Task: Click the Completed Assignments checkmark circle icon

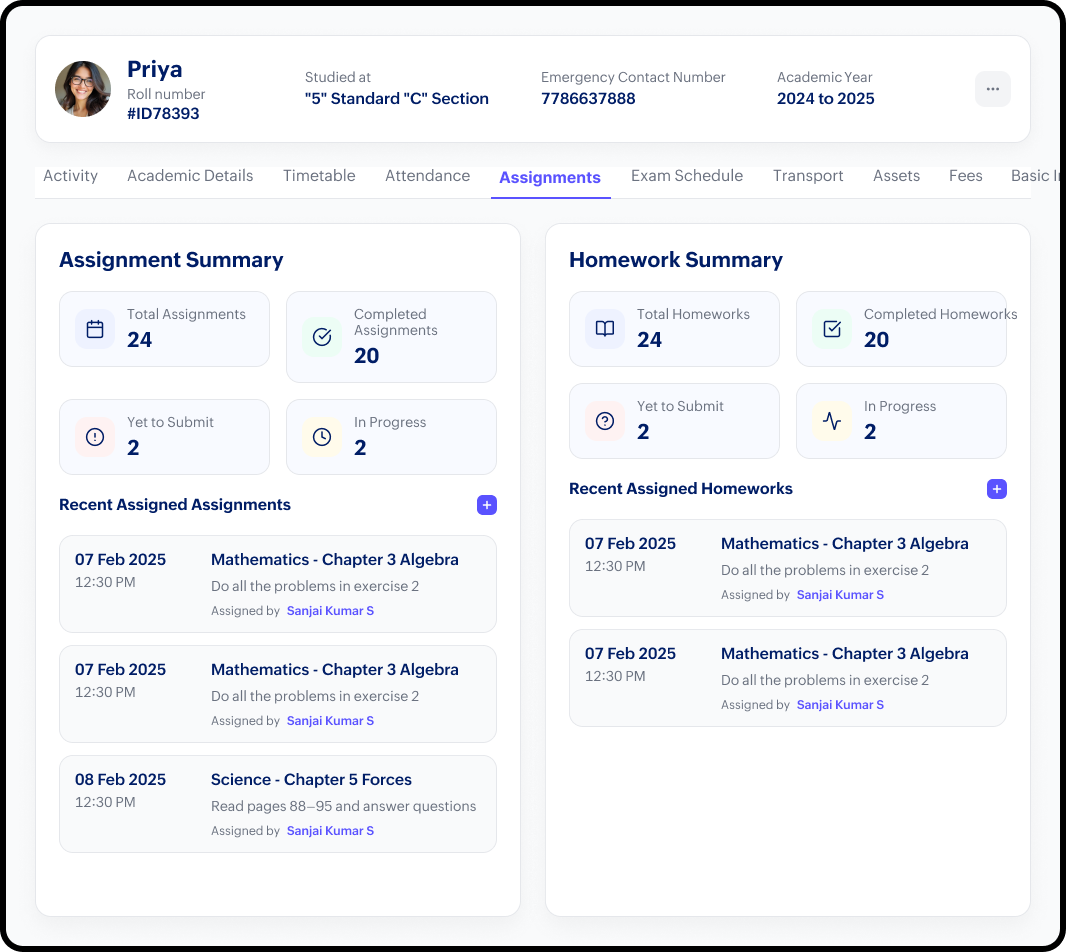Action: [x=322, y=337]
